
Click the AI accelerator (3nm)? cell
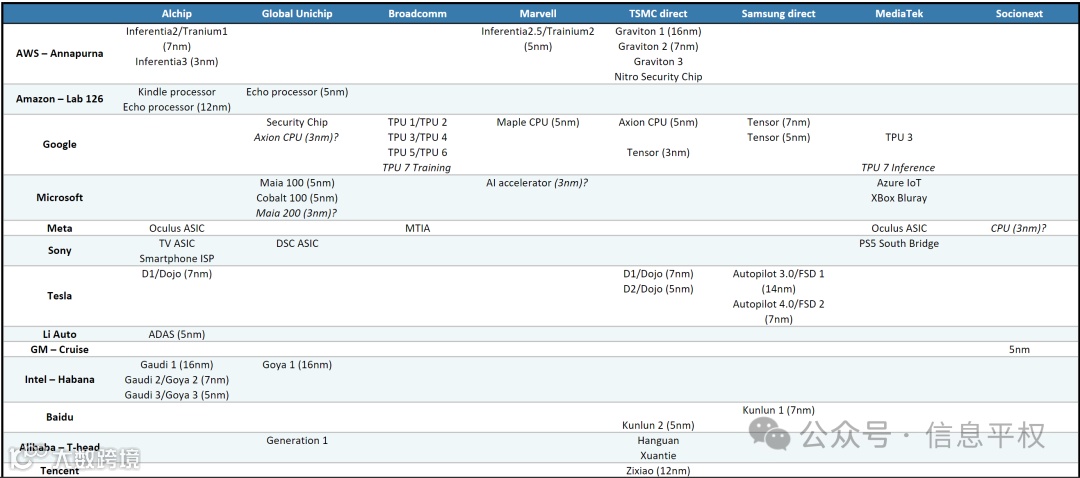[x=537, y=183]
